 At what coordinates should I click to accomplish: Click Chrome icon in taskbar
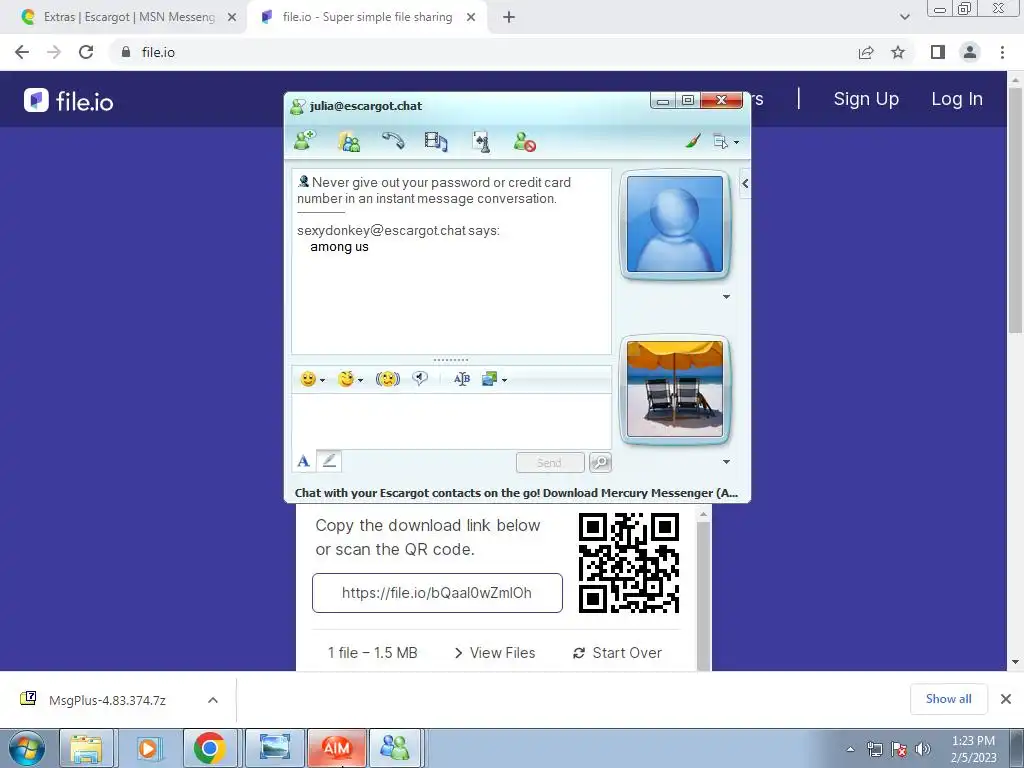pos(210,748)
